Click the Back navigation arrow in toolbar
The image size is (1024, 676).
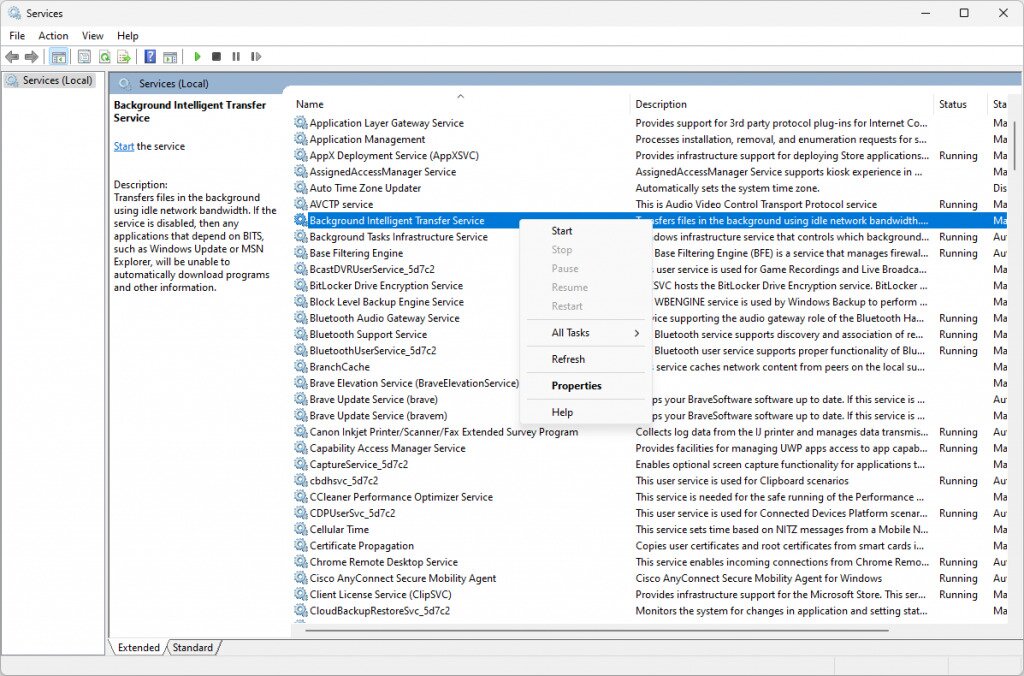(x=11, y=56)
